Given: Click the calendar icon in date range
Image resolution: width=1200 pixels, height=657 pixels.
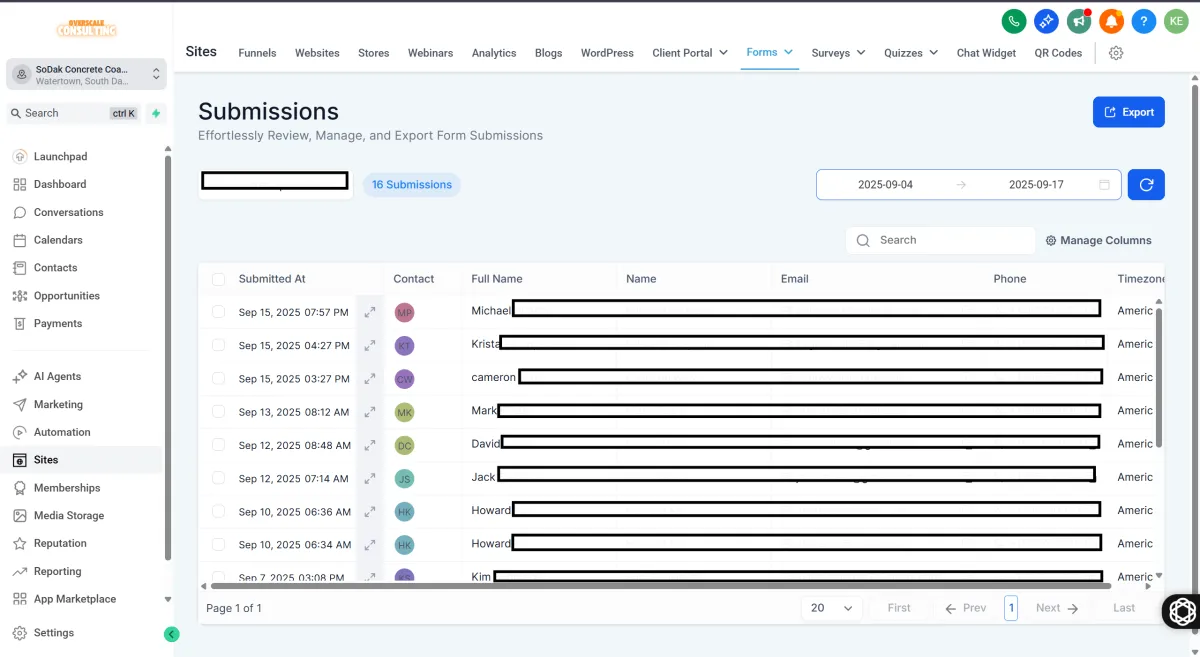Looking at the screenshot, I should coord(1104,185).
